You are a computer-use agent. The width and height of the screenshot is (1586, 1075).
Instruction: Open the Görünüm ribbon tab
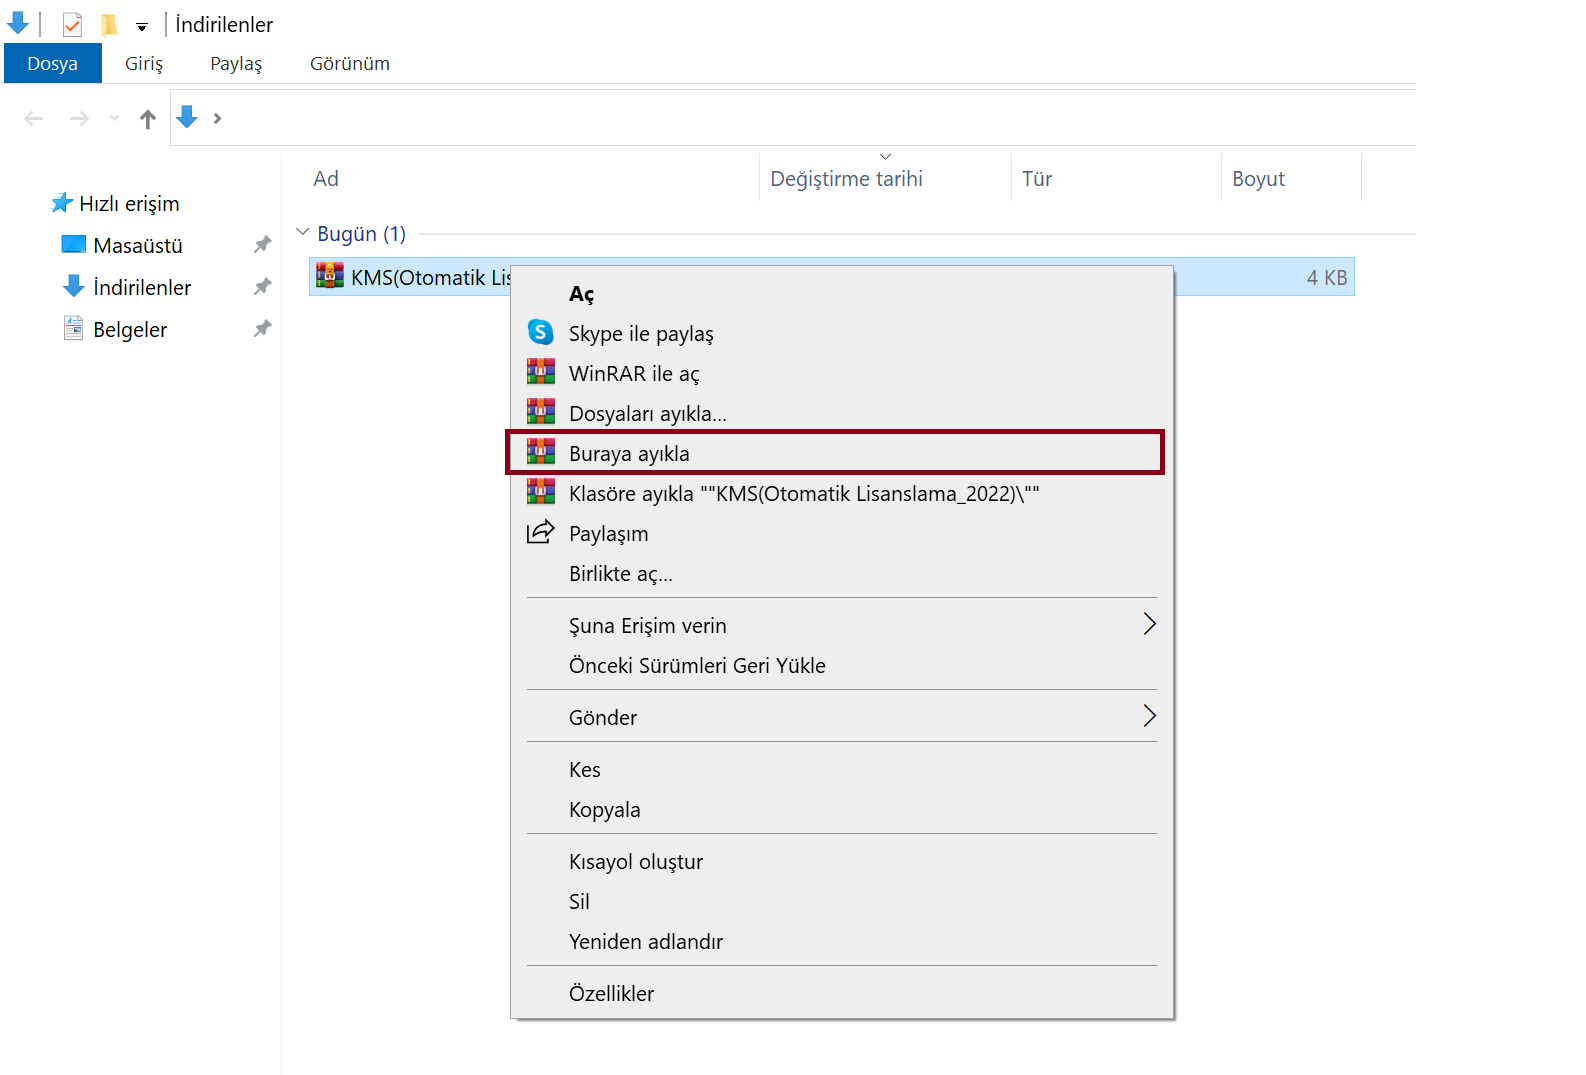pos(349,64)
